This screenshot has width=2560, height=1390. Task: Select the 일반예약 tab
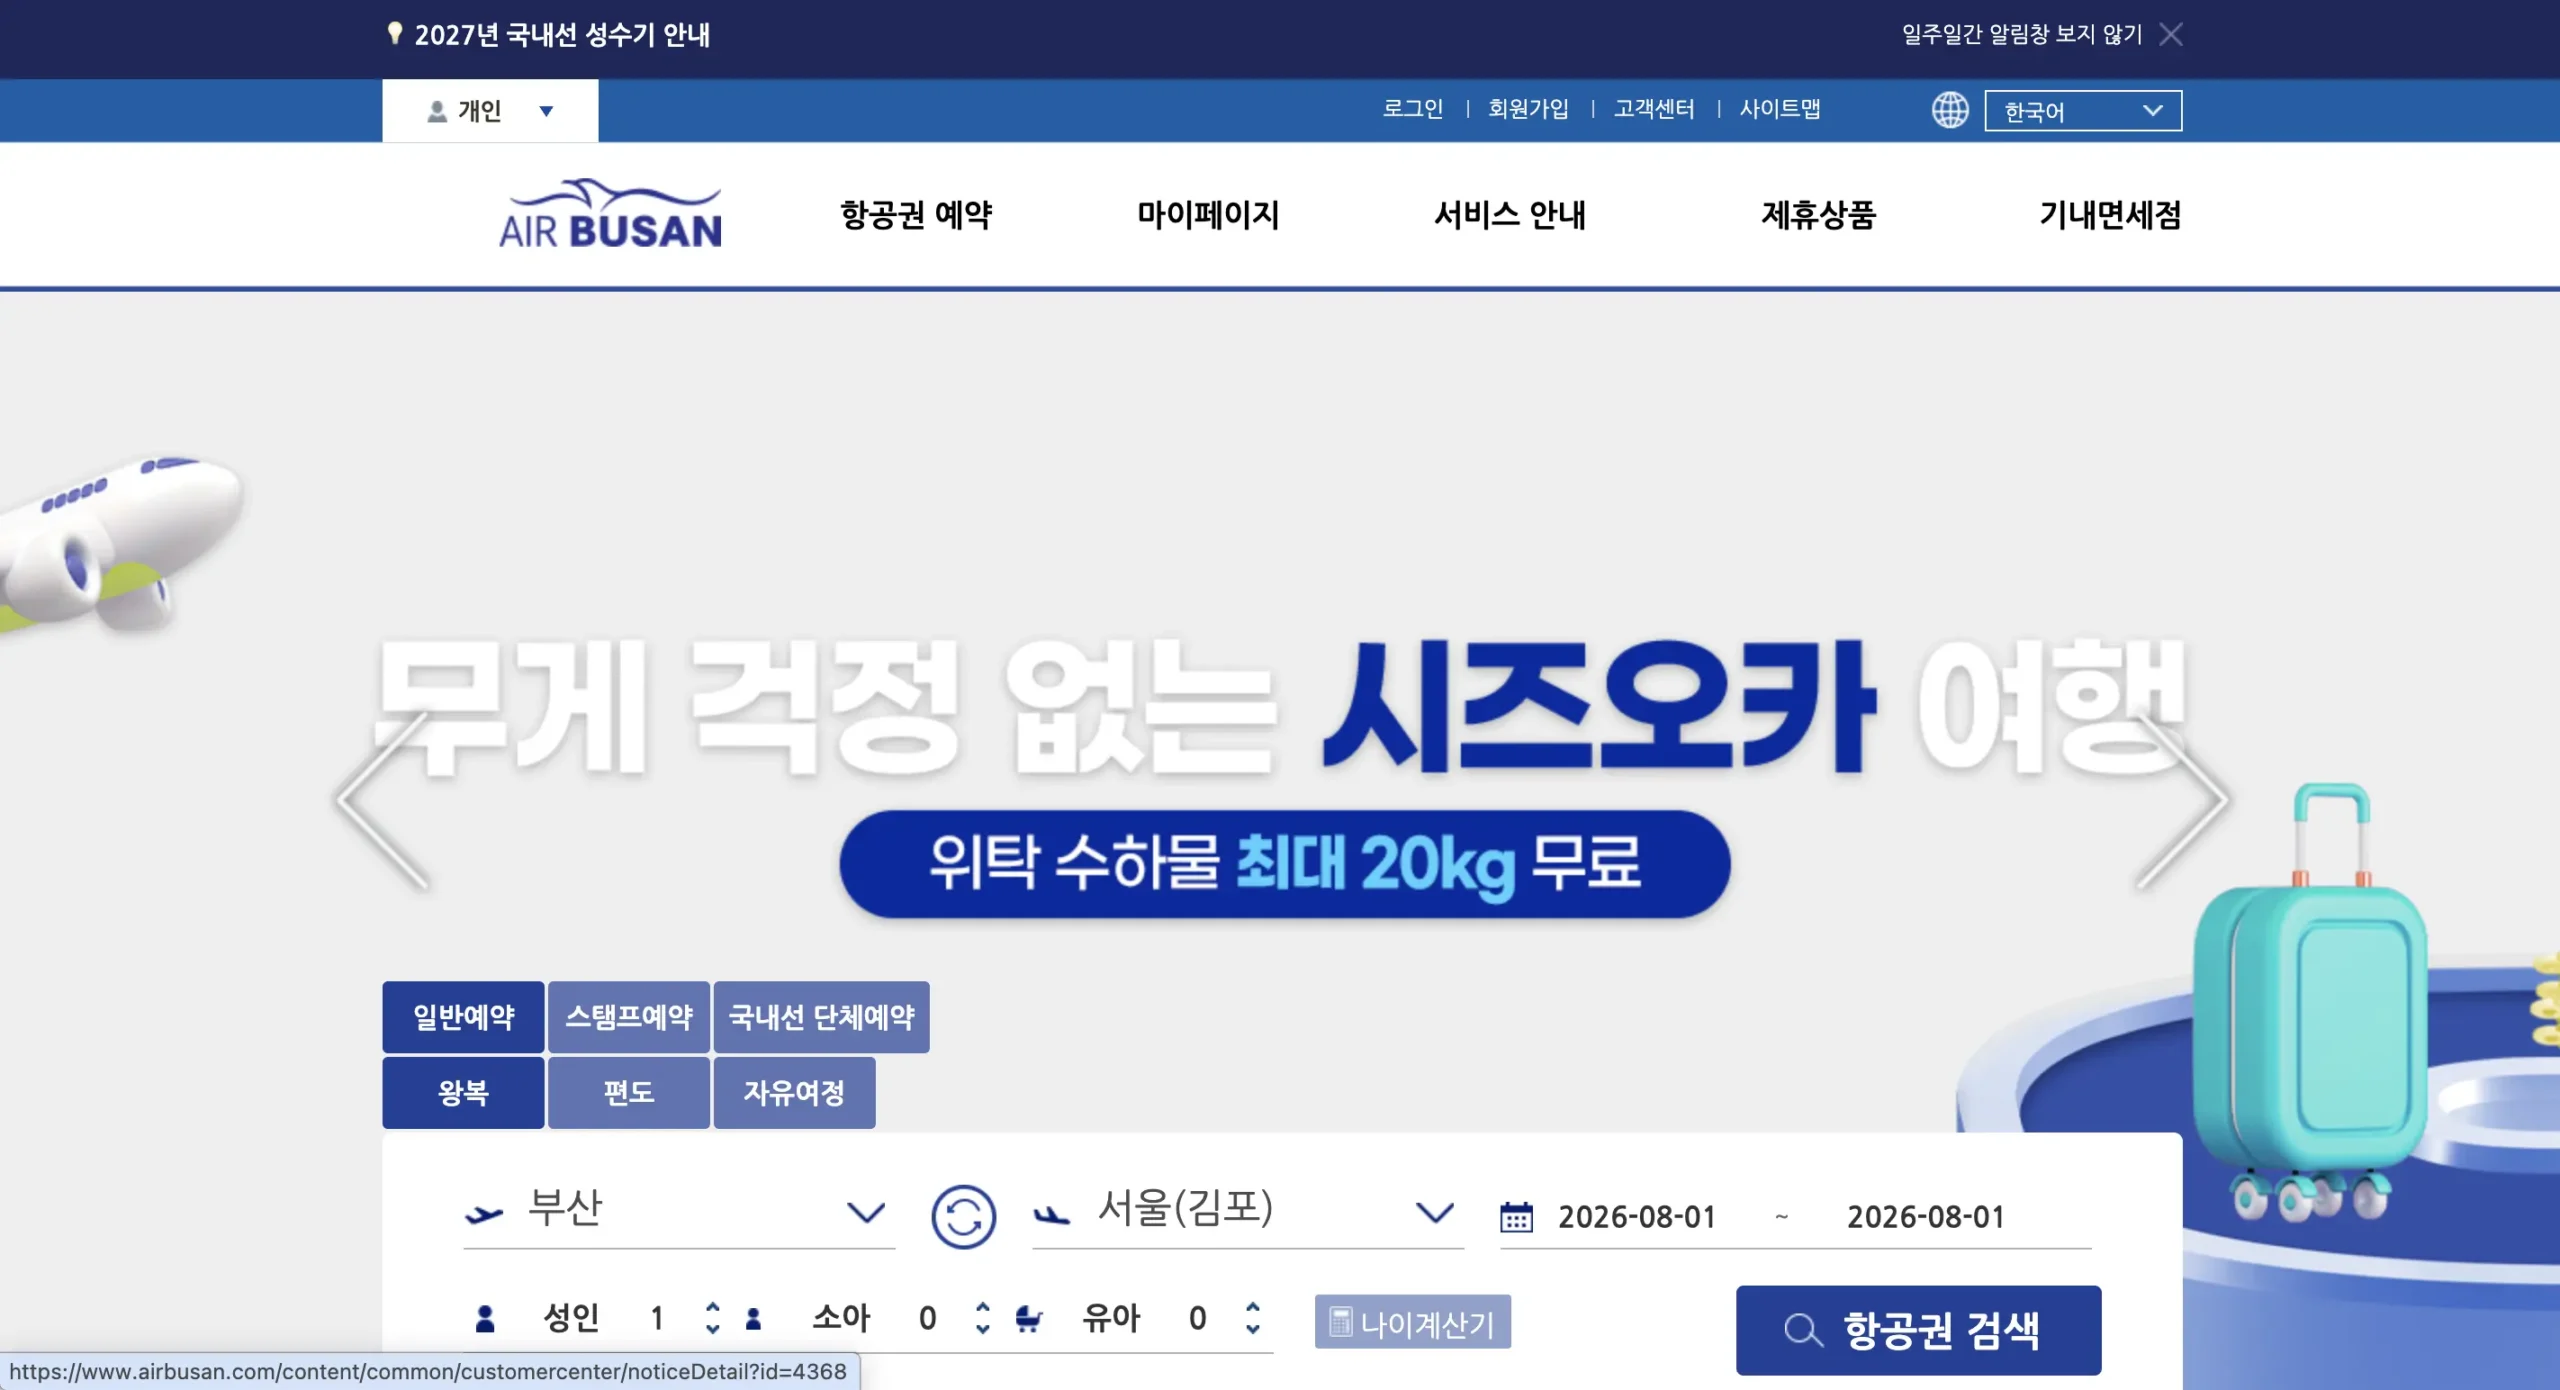pyautogui.click(x=463, y=1017)
